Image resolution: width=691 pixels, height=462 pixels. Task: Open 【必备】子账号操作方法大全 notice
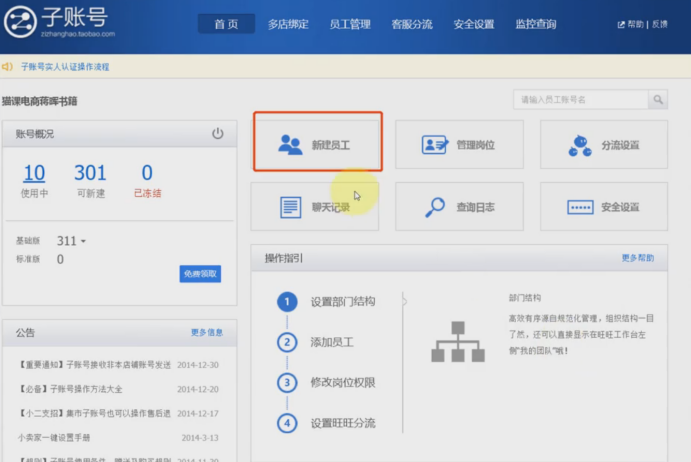70,389
